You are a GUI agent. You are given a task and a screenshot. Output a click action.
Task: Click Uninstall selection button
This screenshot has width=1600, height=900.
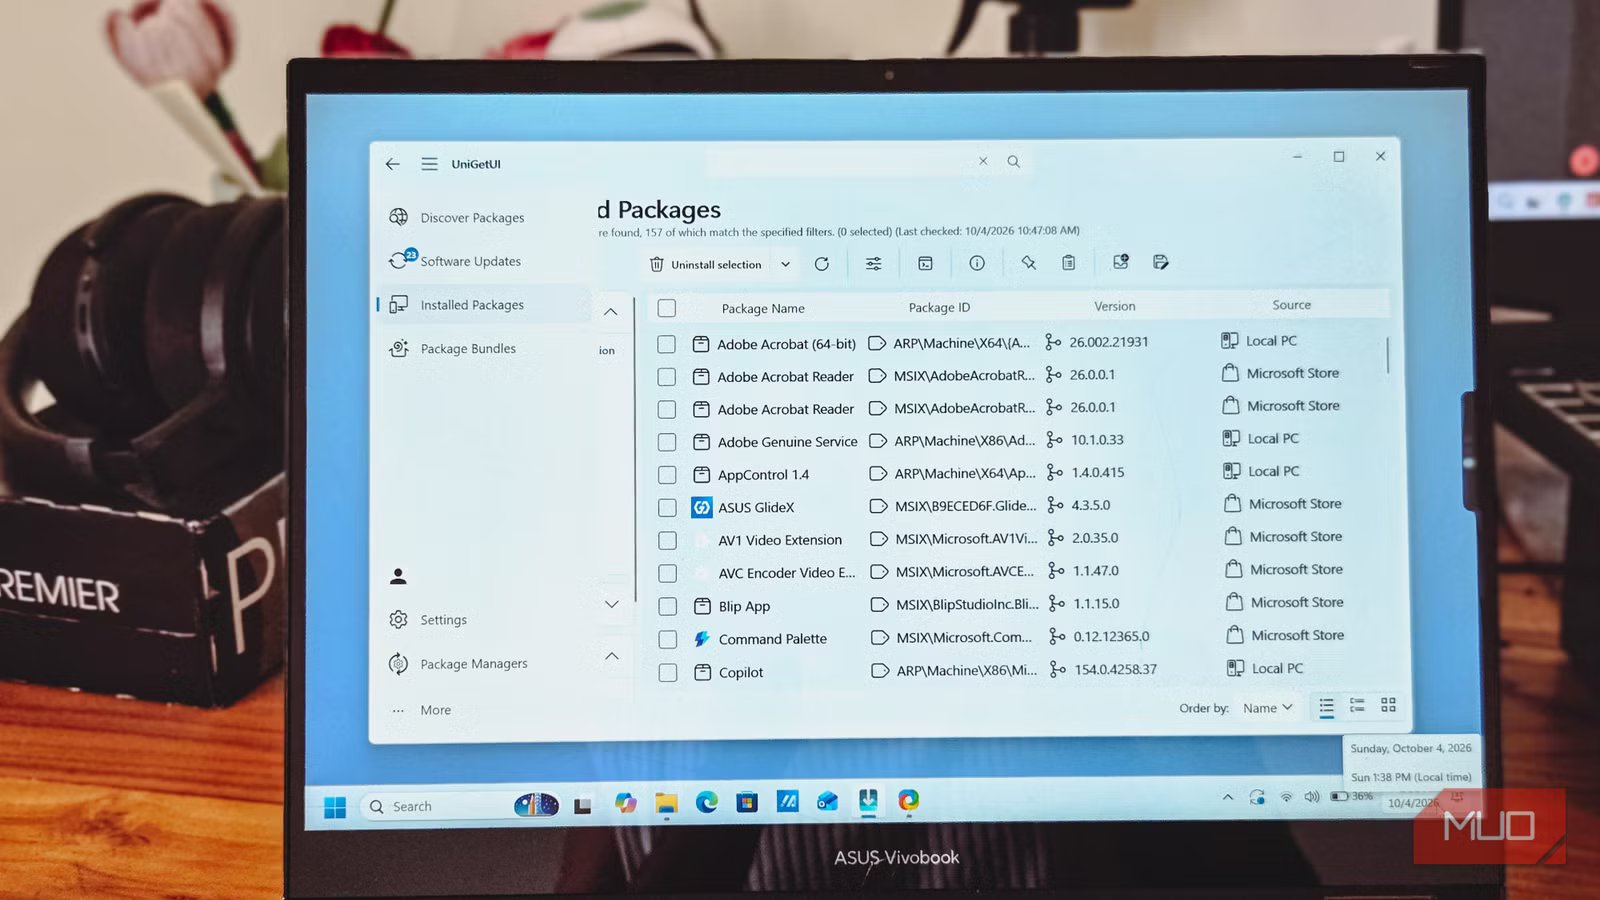[x=706, y=265]
